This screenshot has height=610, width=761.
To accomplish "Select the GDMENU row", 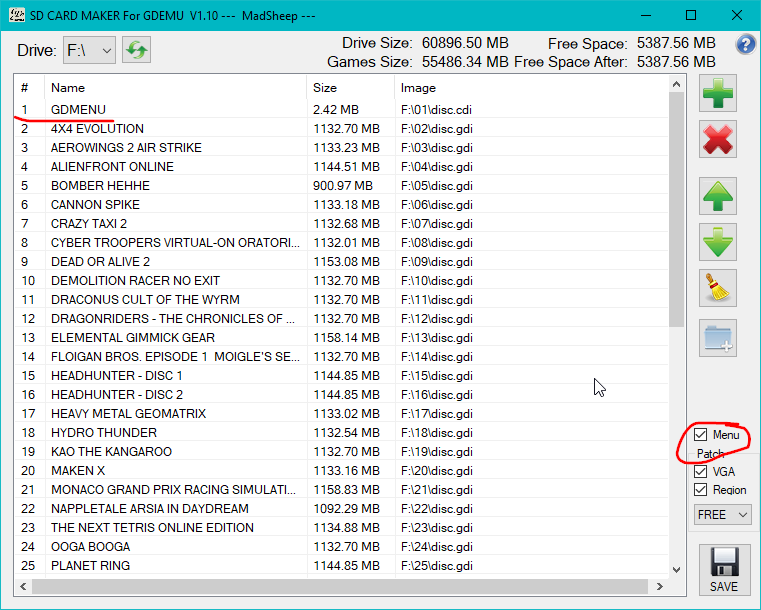I will coord(341,110).
